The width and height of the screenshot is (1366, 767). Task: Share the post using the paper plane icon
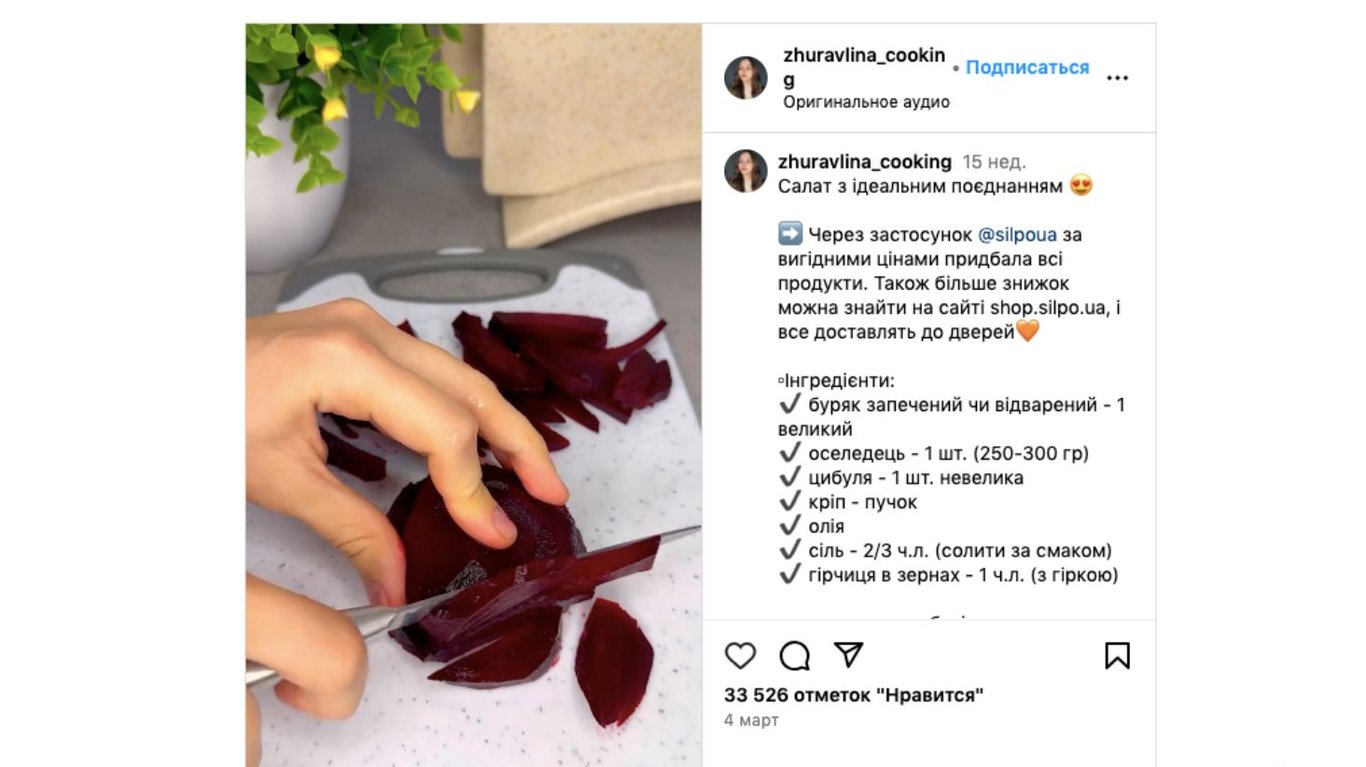[848, 655]
